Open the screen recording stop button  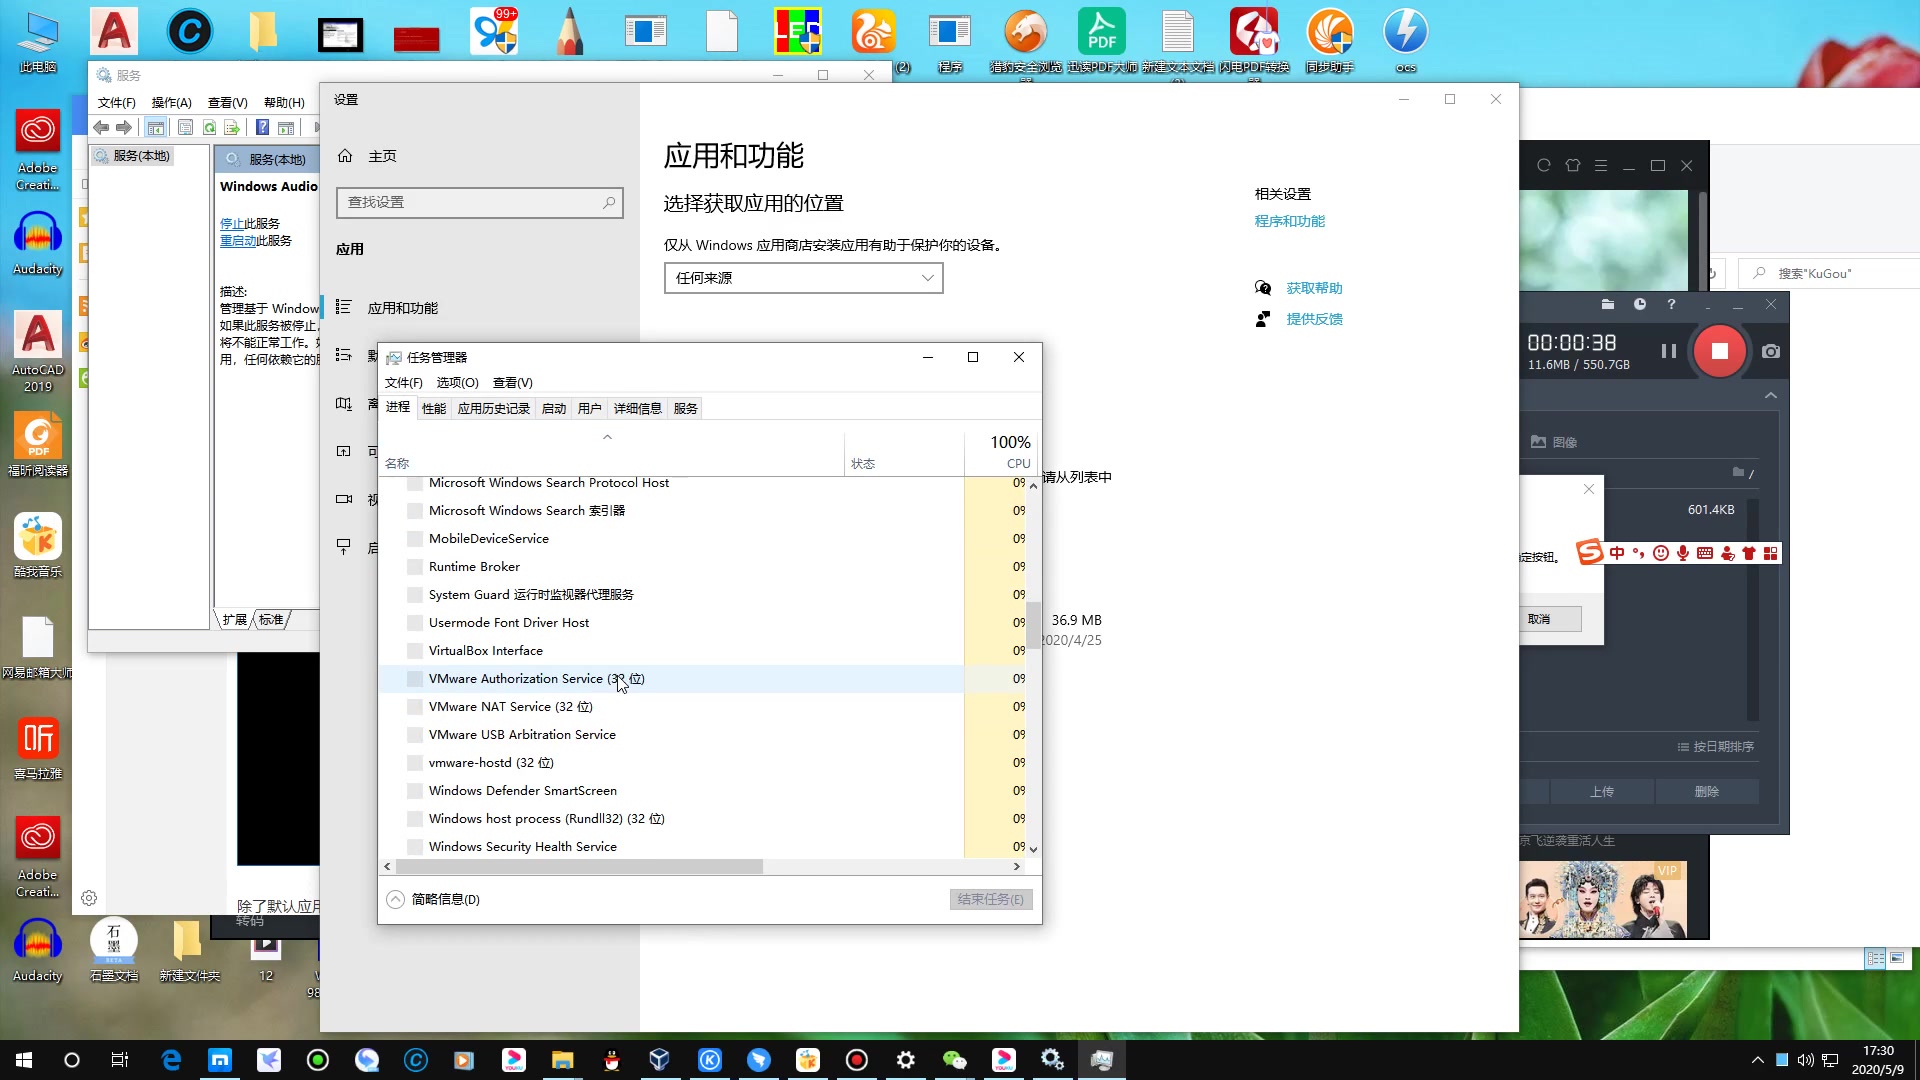click(x=1718, y=349)
